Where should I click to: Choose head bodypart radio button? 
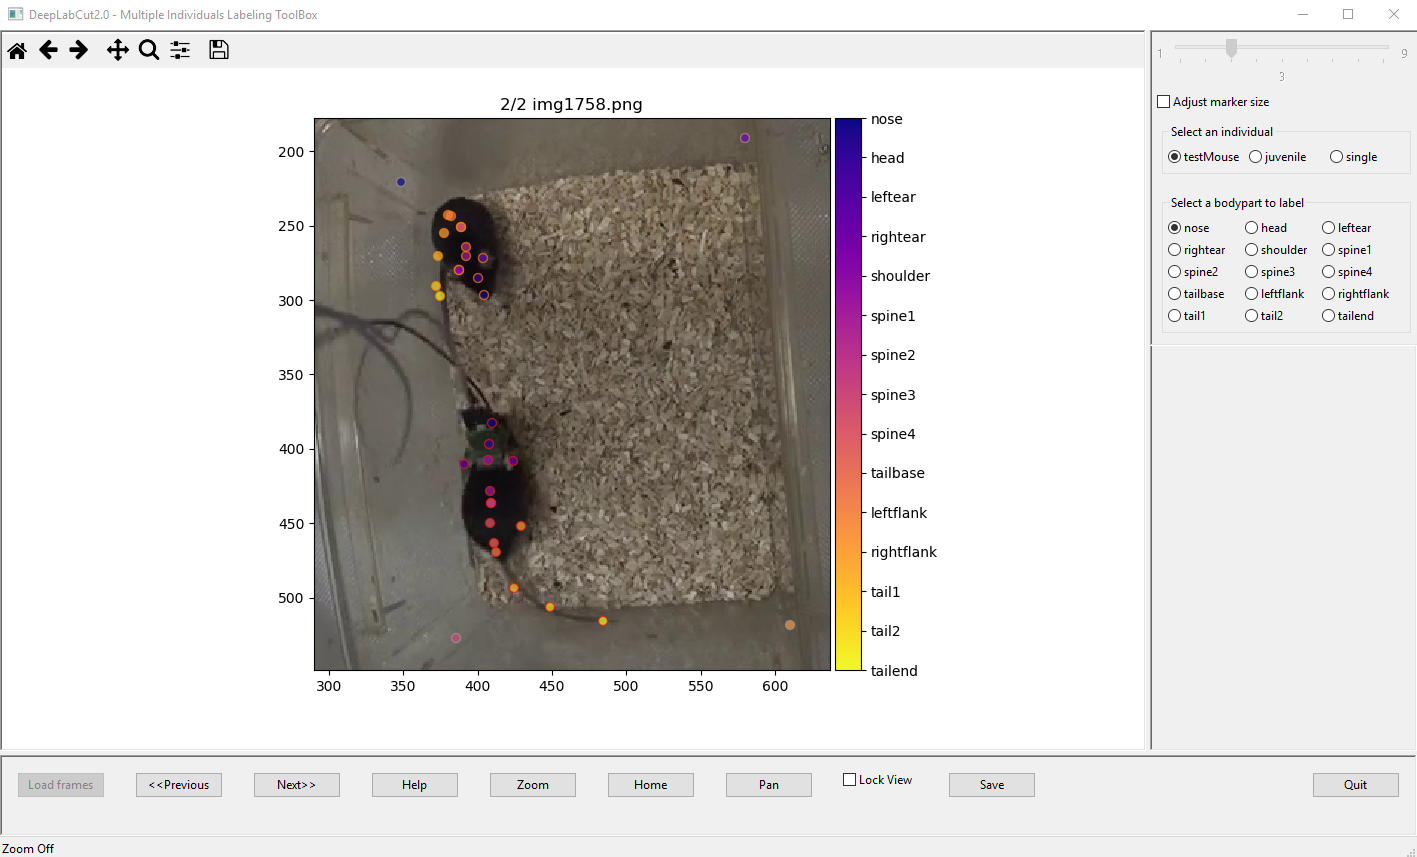point(1251,228)
